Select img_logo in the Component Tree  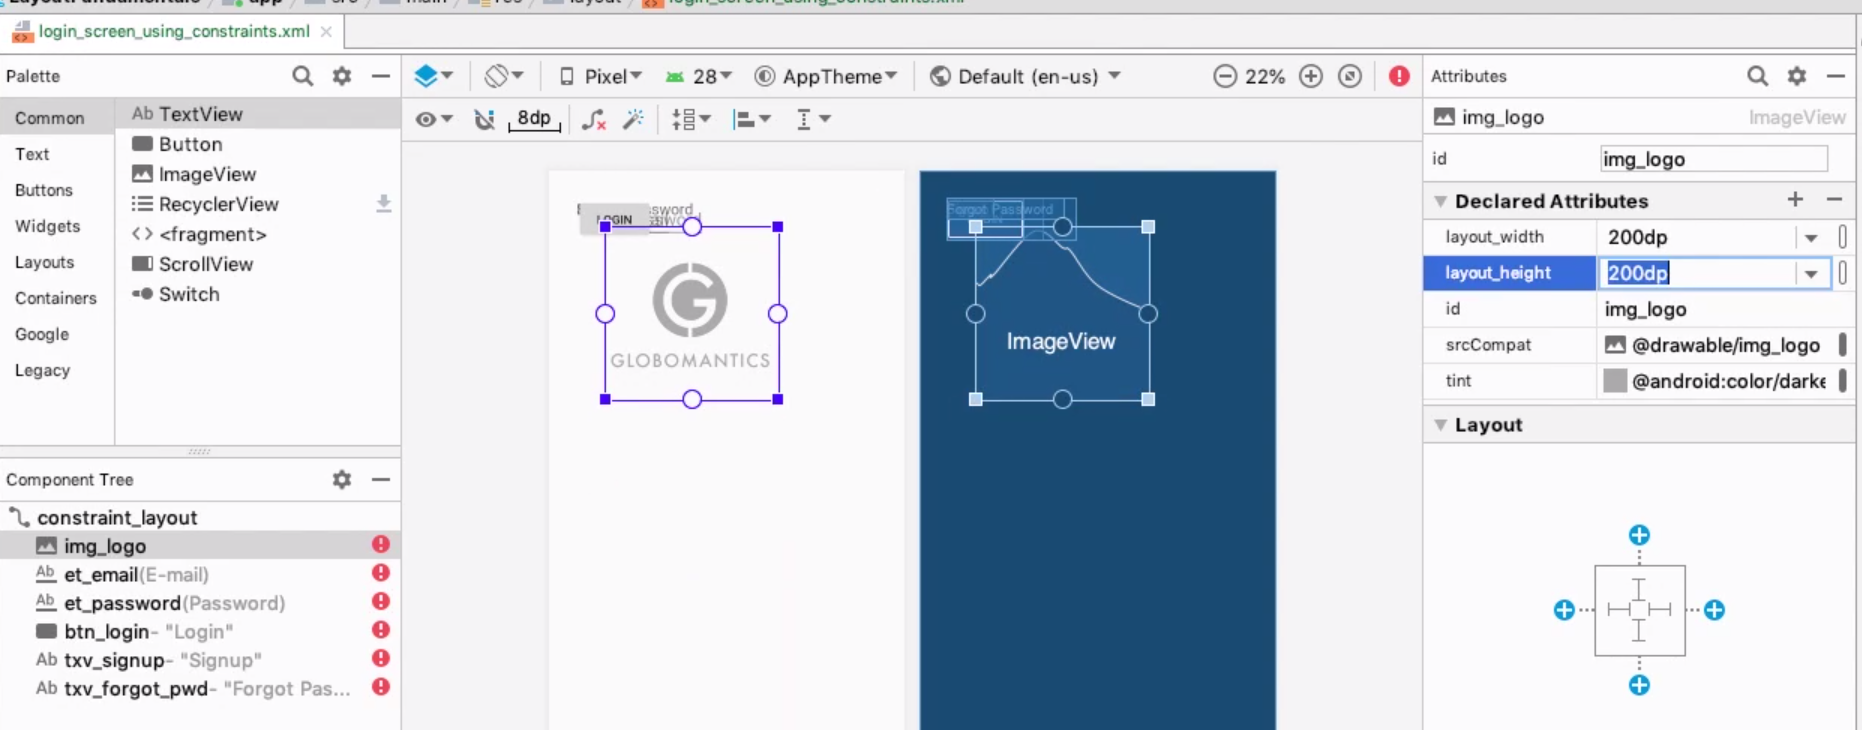point(200,546)
